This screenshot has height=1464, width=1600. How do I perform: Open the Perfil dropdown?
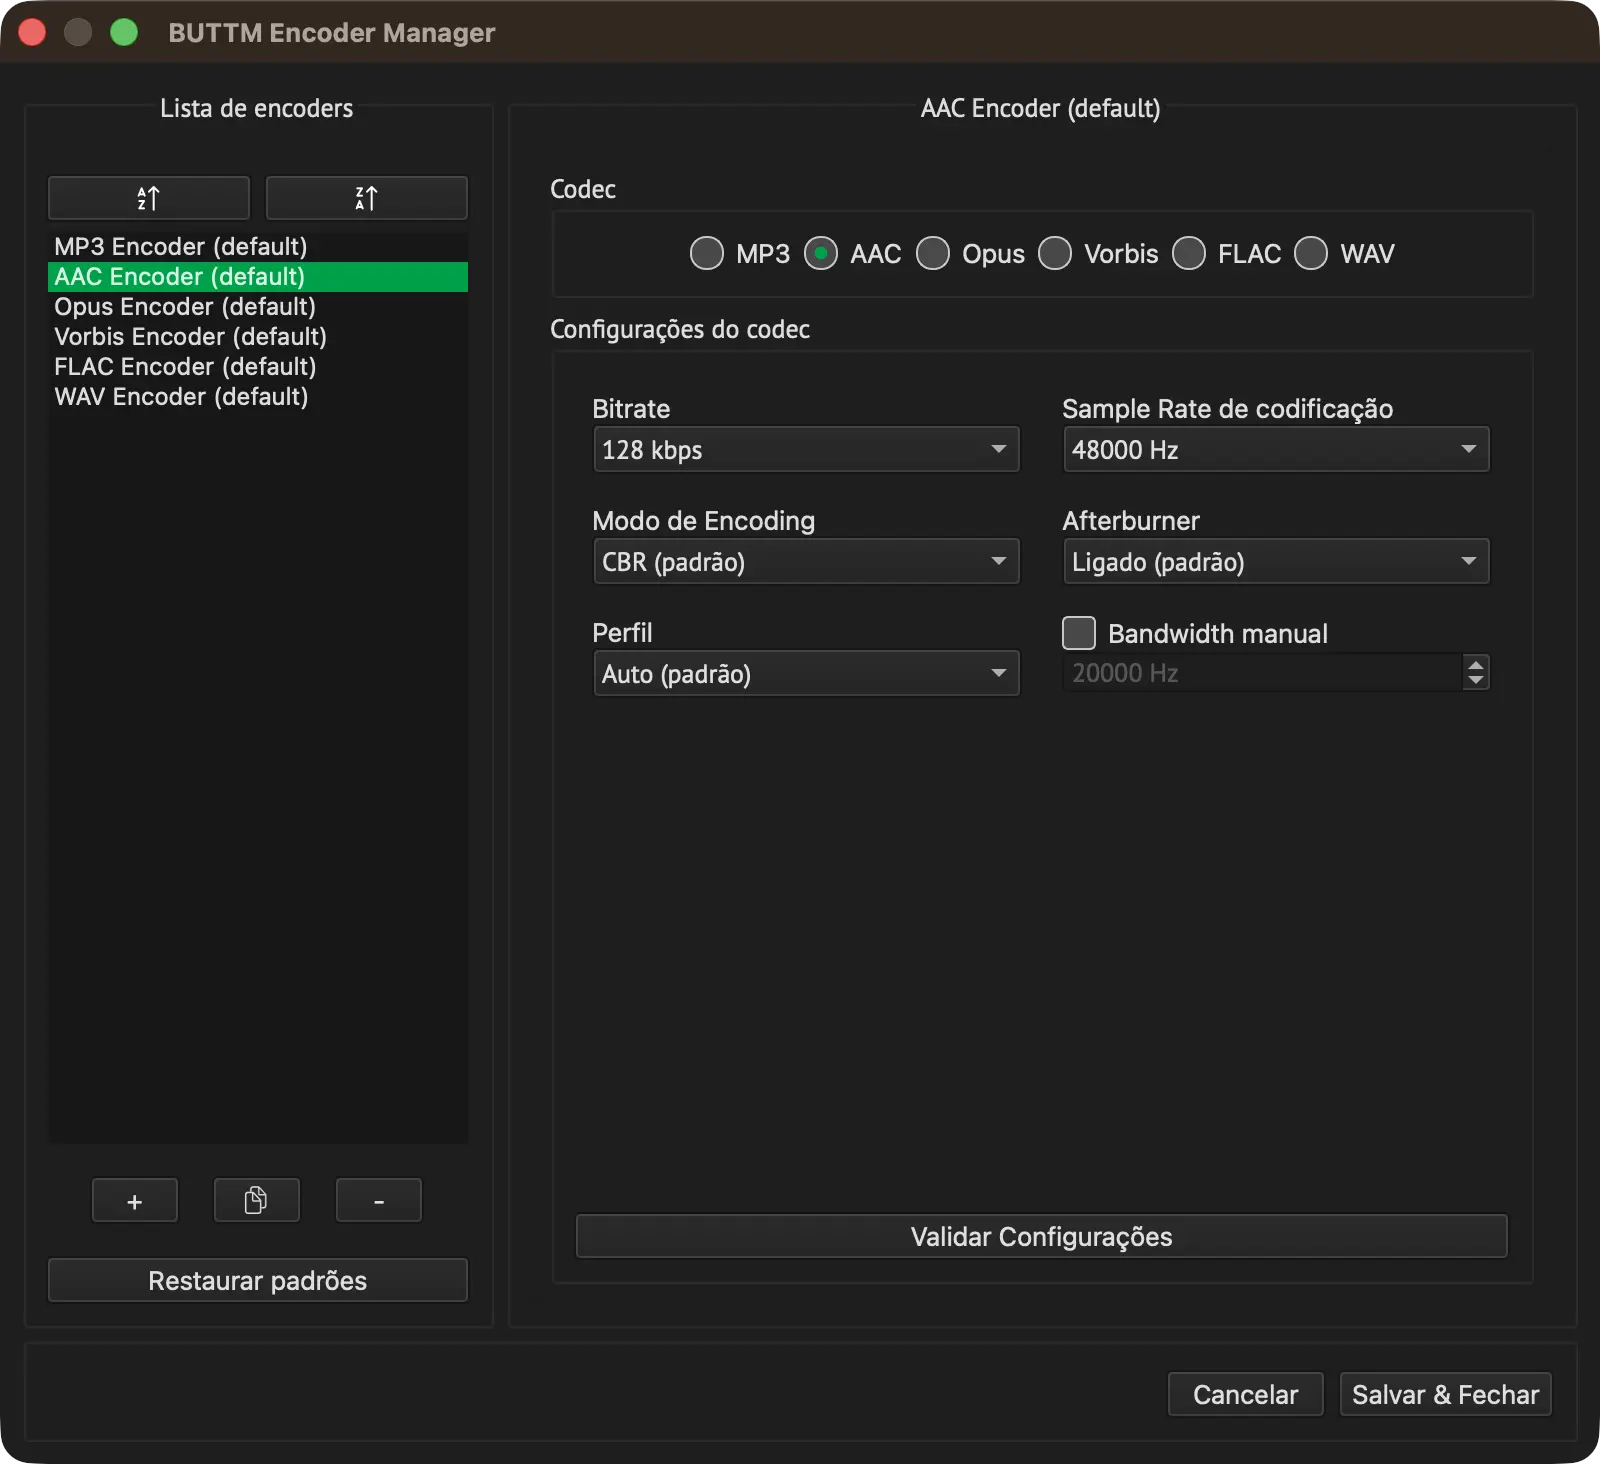806,673
